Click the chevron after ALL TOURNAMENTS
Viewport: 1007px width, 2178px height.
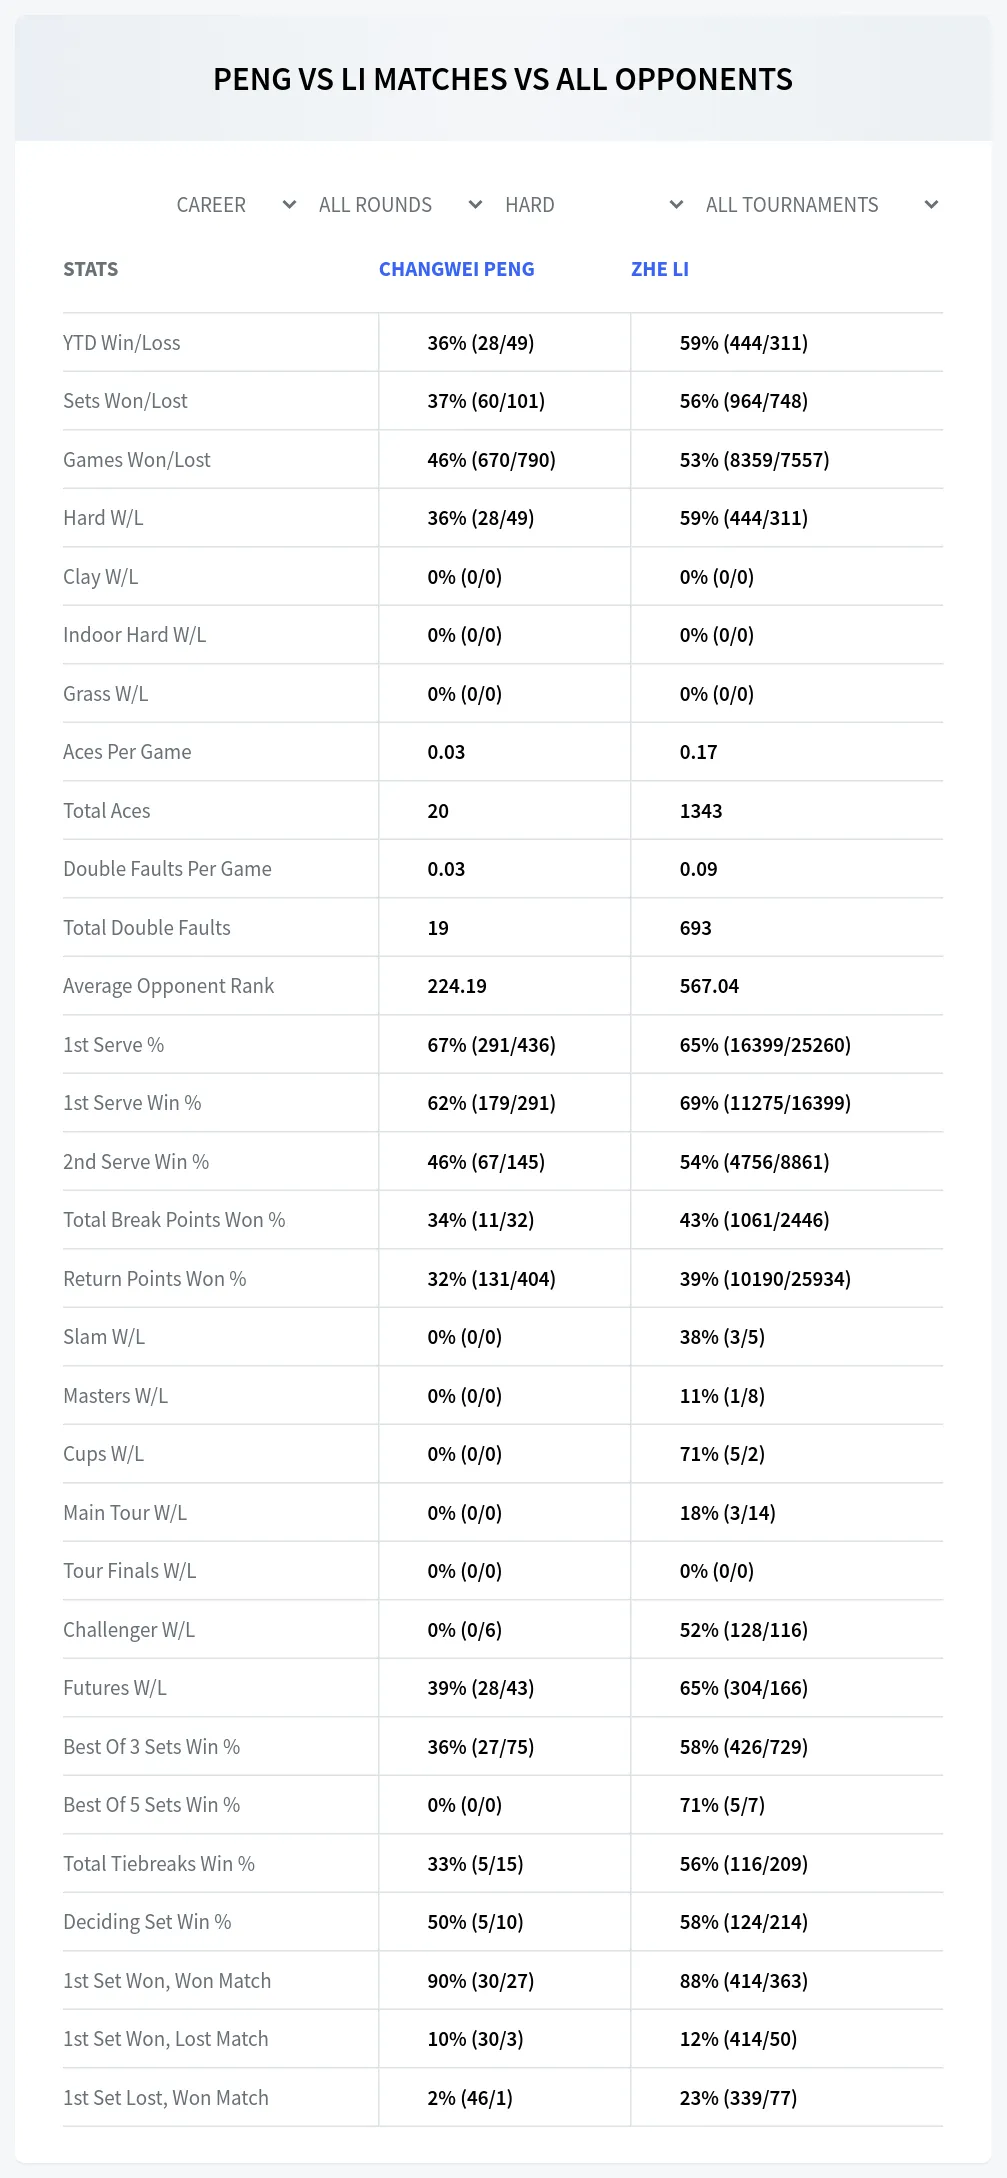click(x=931, y=205)
